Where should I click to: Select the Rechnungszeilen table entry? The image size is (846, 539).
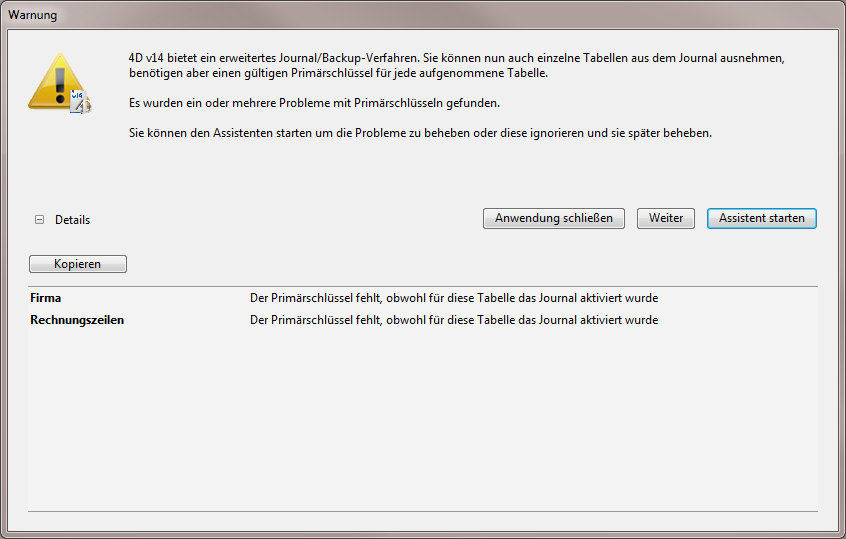pyautogui.click(x=77, y=320)
